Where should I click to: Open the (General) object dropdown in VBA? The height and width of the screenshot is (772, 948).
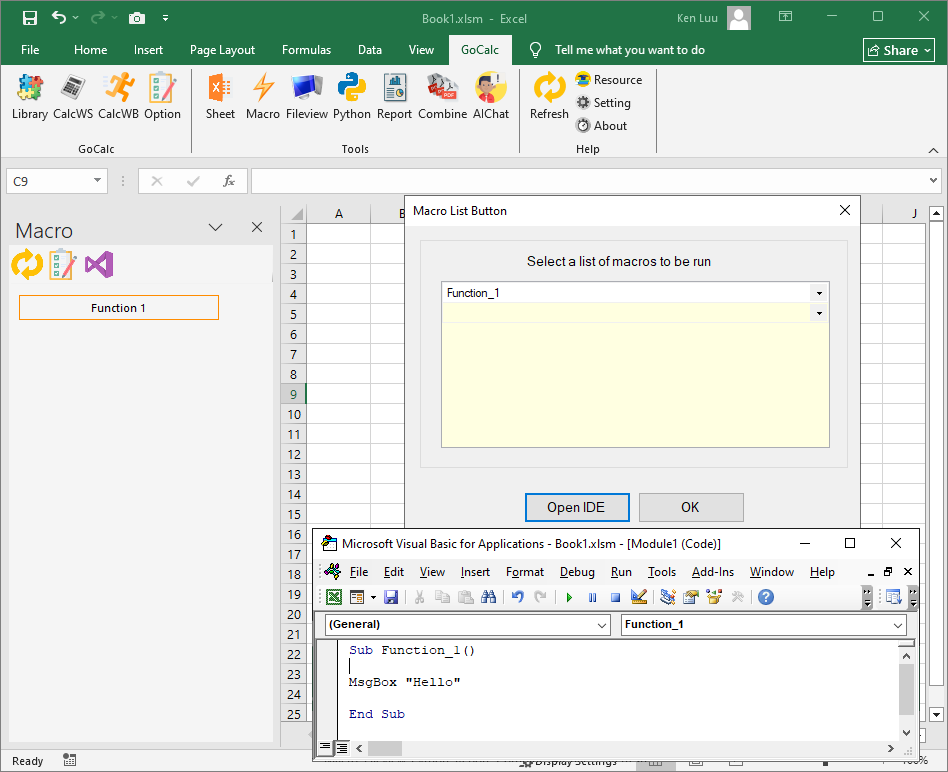602,625
